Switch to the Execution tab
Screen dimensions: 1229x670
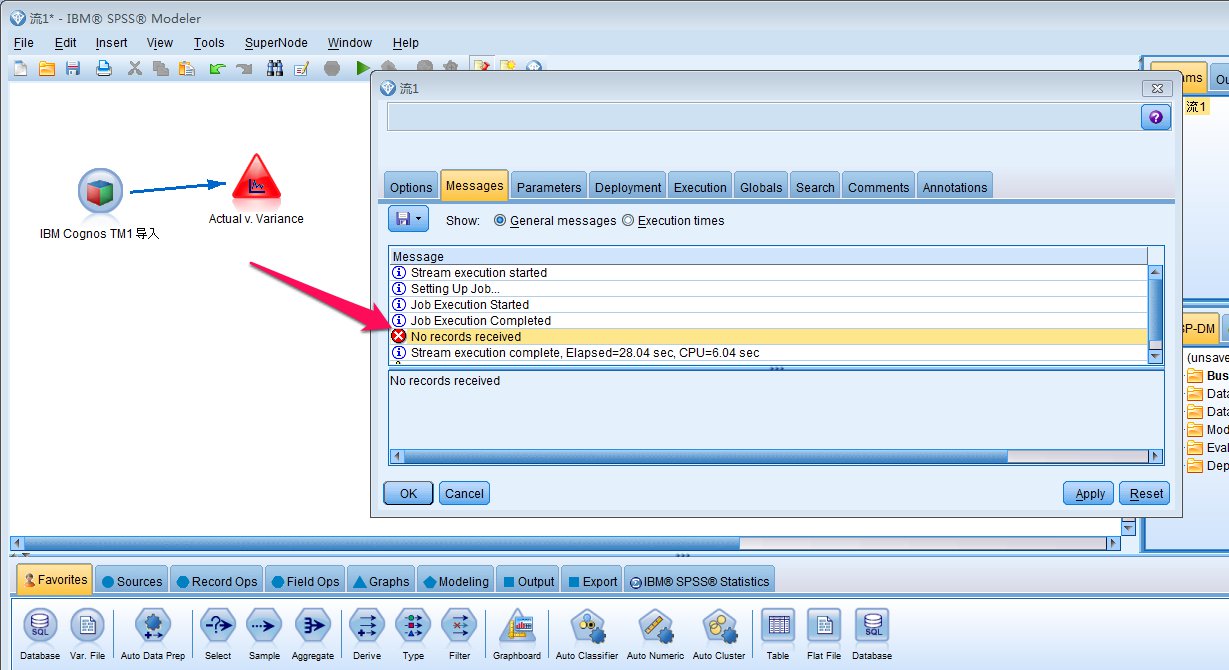700,187
